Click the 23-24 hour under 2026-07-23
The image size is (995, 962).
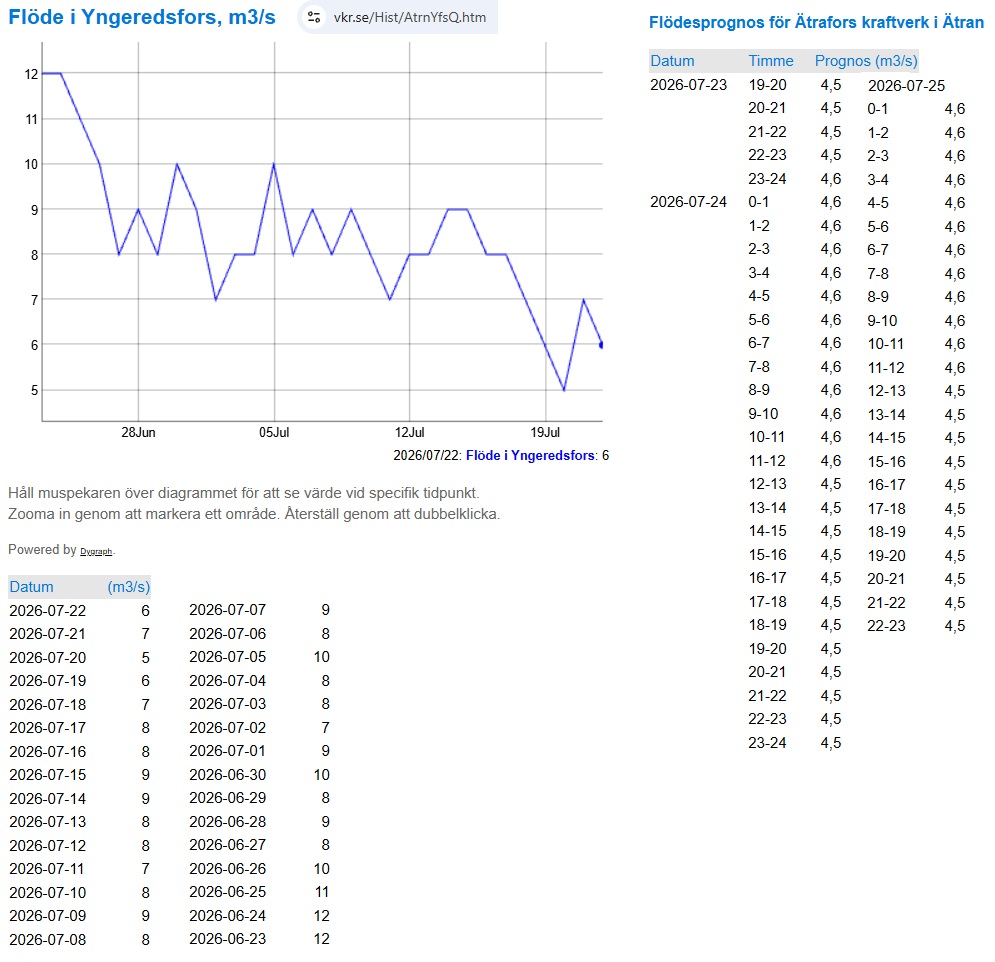[x=767, y=179]
